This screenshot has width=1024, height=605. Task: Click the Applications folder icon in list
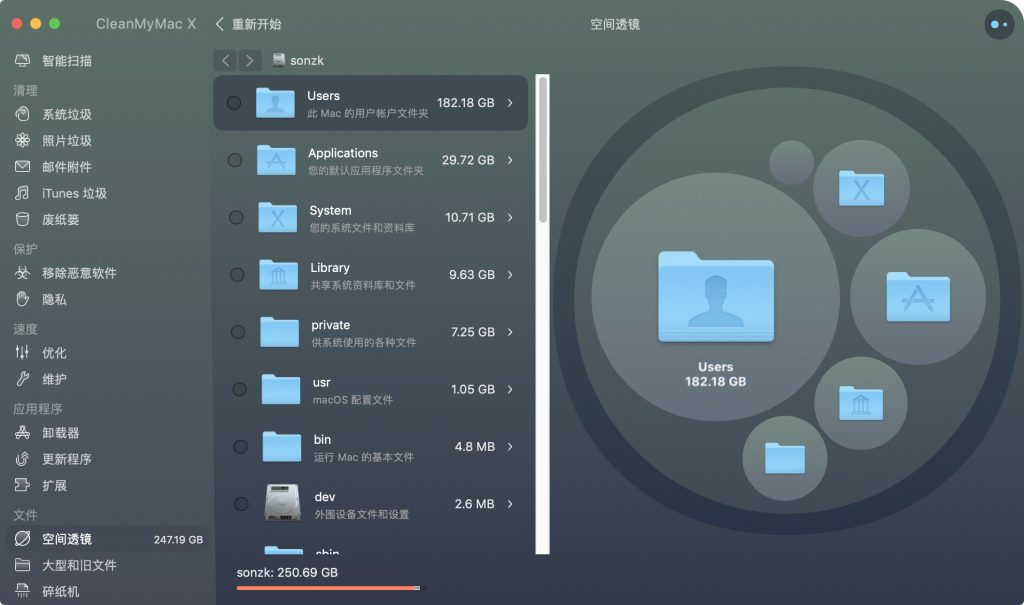point(276,160)
